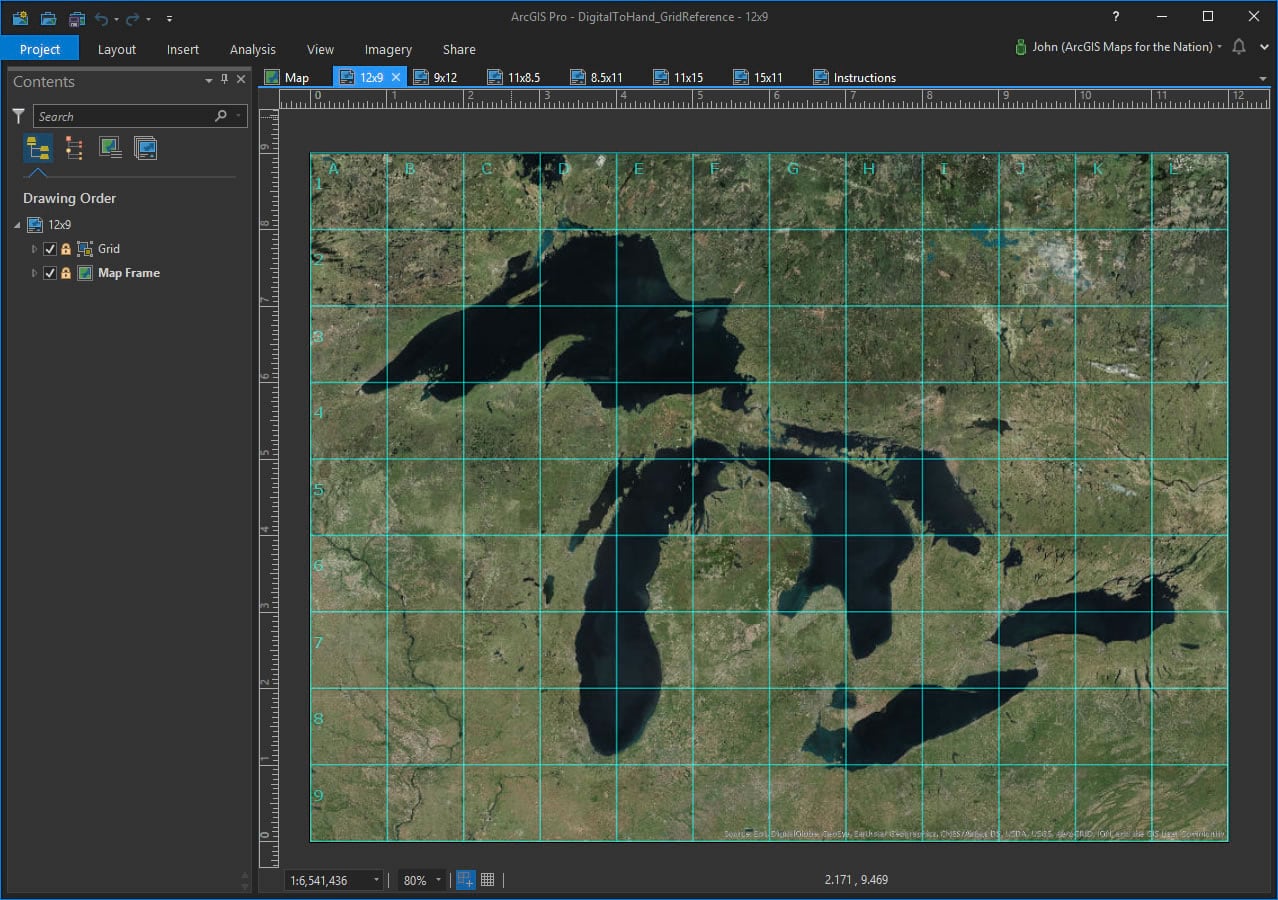
Task: Open the 80% zoom level dropdown
Action: [438, 880]
